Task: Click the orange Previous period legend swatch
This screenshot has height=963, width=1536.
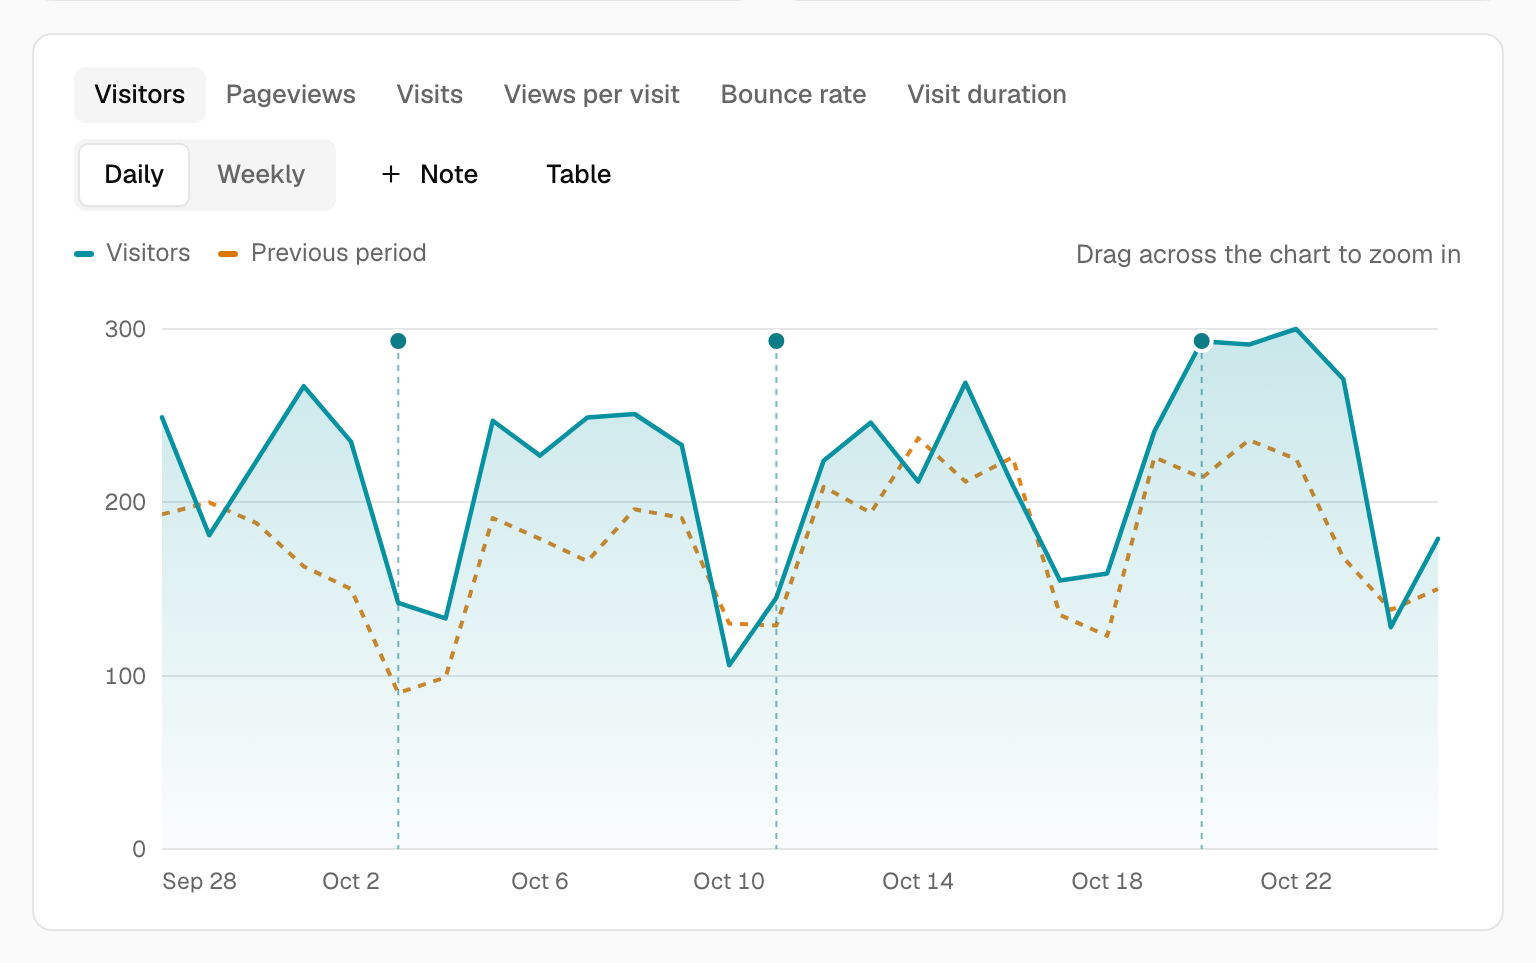Action: coord(228,254)
